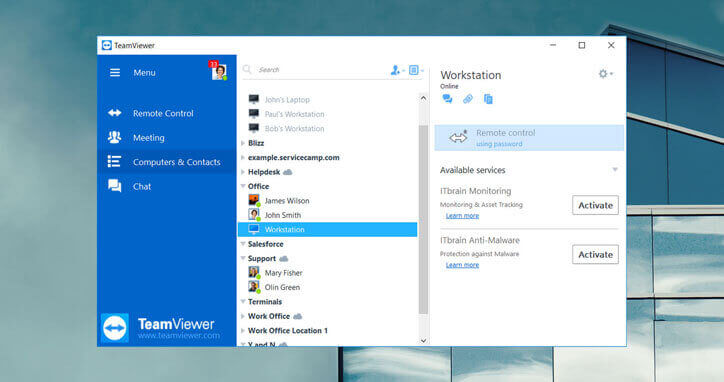Open Learn more link under ITbrain Anti-Malware
The image size is (724, 382).
tap(462, 265)
